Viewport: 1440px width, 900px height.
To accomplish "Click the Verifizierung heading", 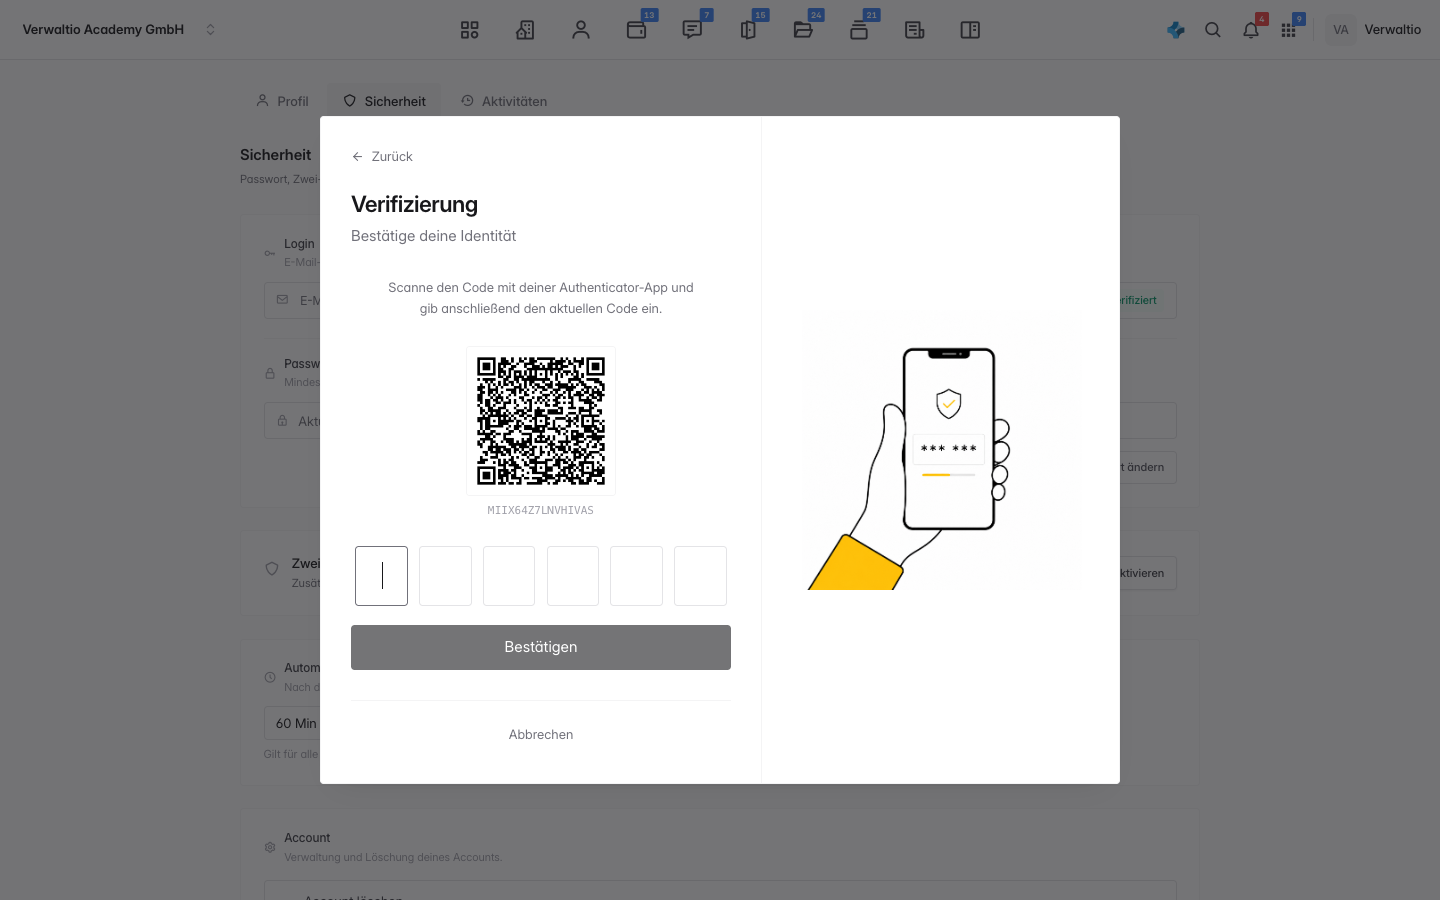I will click(415, 204).
